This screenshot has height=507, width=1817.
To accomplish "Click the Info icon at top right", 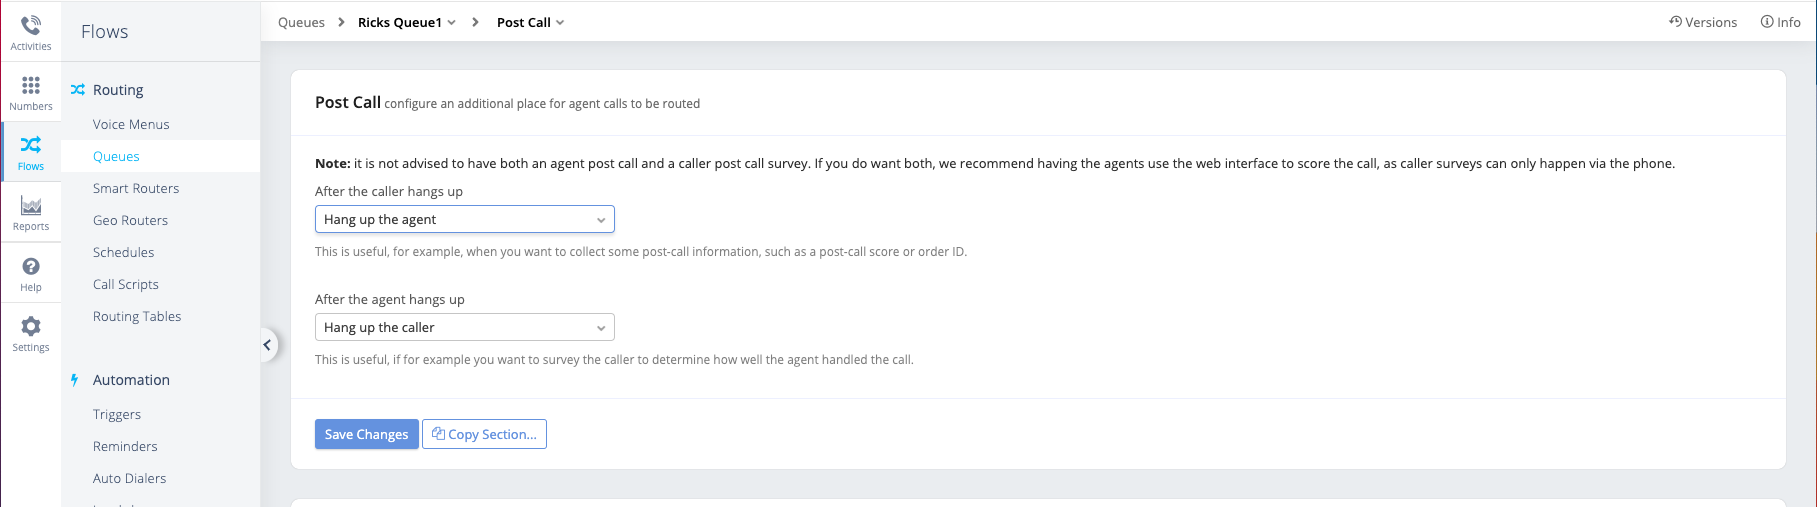I will [x=1767, y=22].
